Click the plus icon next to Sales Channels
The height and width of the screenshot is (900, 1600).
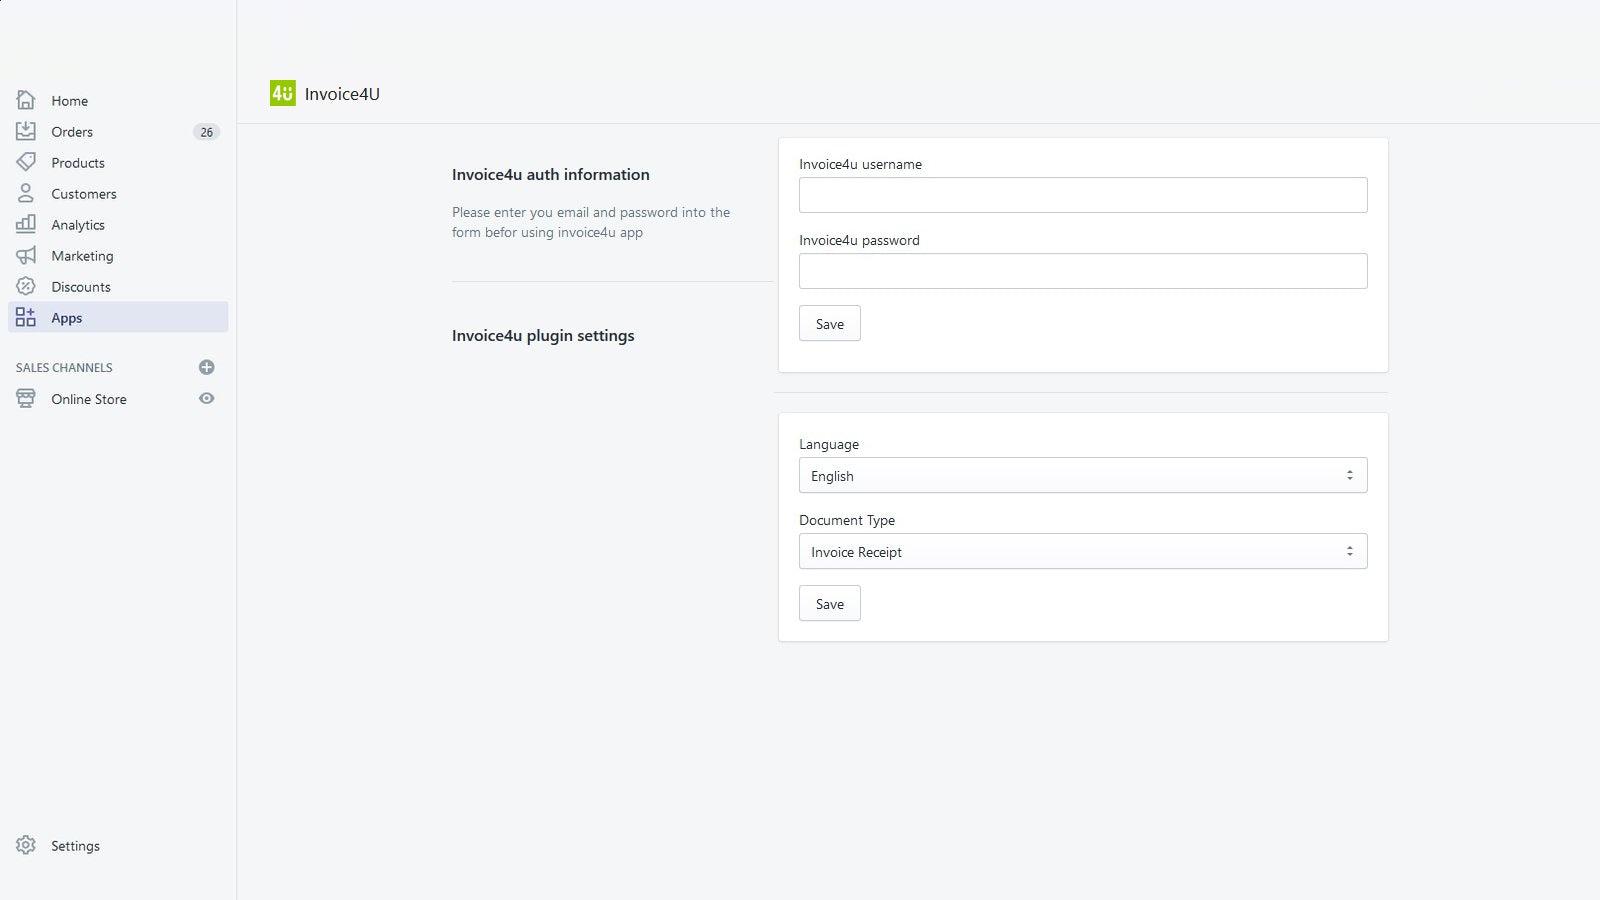(x=206, y=367)
